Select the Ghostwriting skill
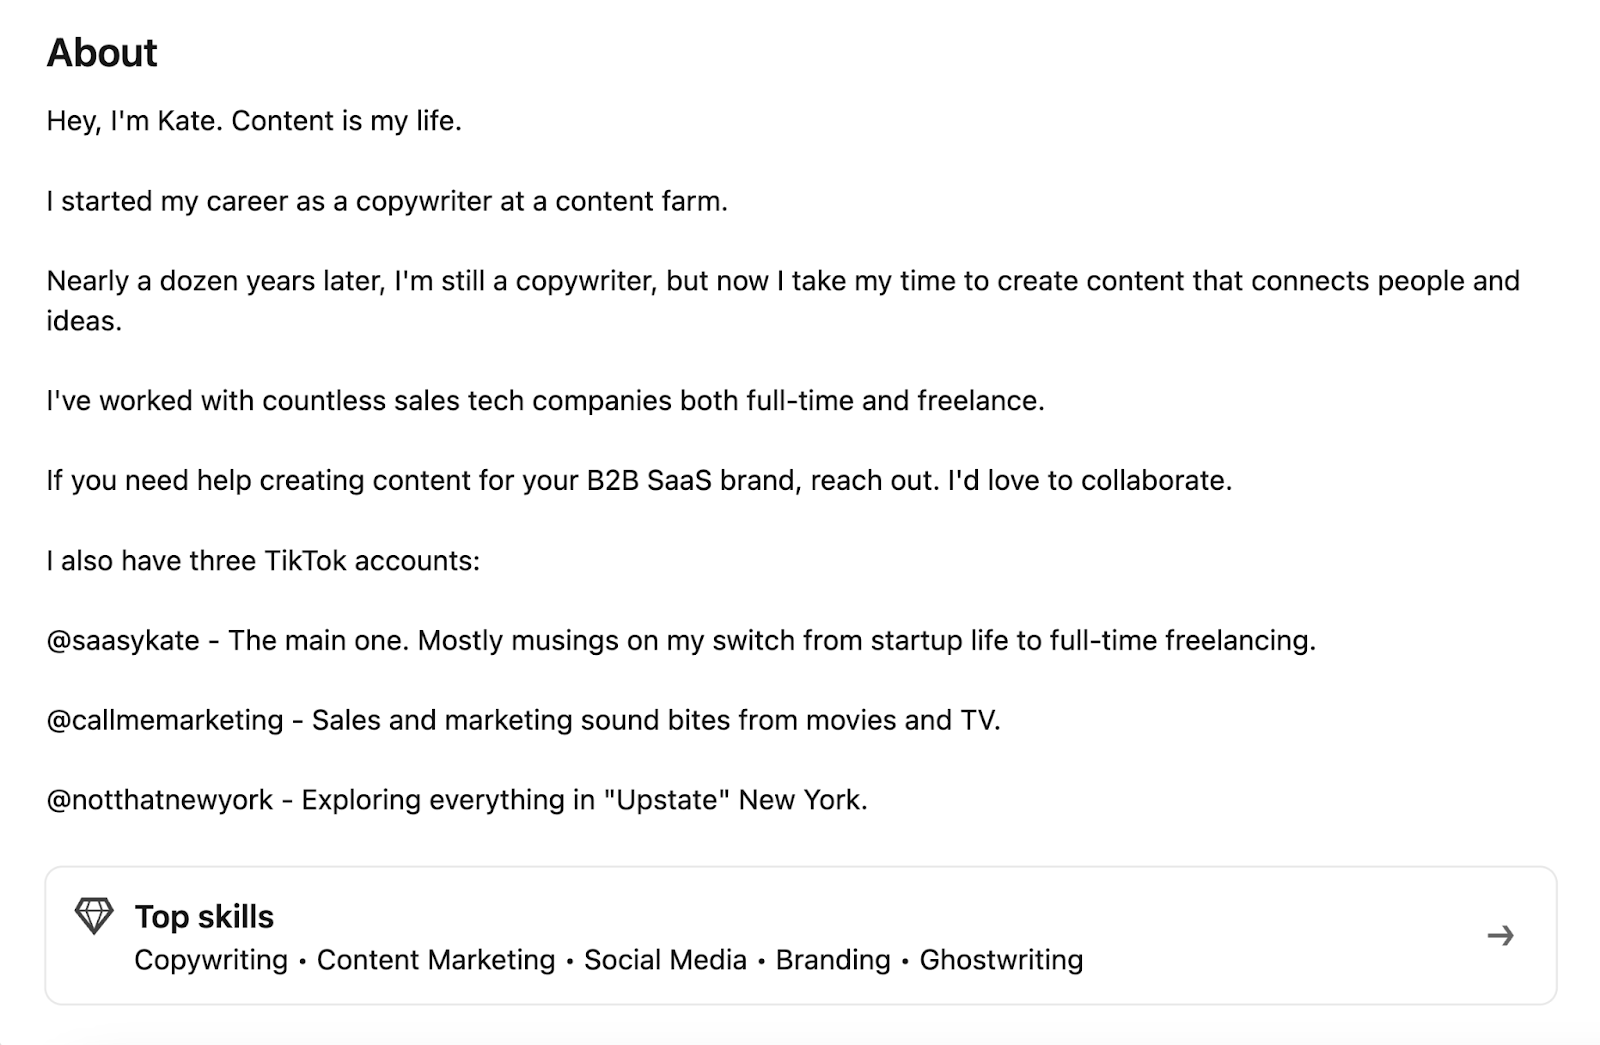The width and height of the screenshot is (1600, 1045). (x=1001, y=960)
